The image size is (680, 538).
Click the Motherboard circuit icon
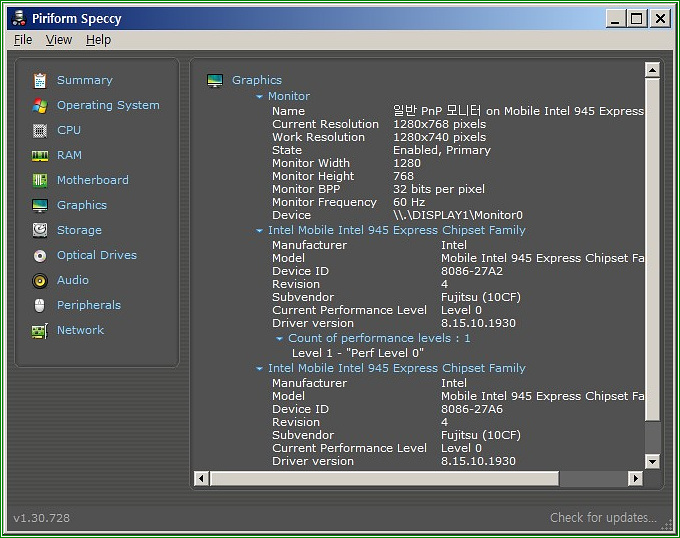pyautogui.click(x=40, y=180)
